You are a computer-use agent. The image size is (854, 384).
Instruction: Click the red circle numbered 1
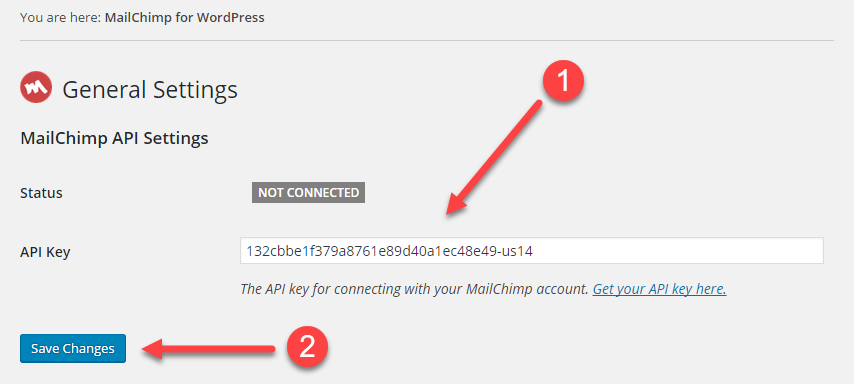coord(563,82)
